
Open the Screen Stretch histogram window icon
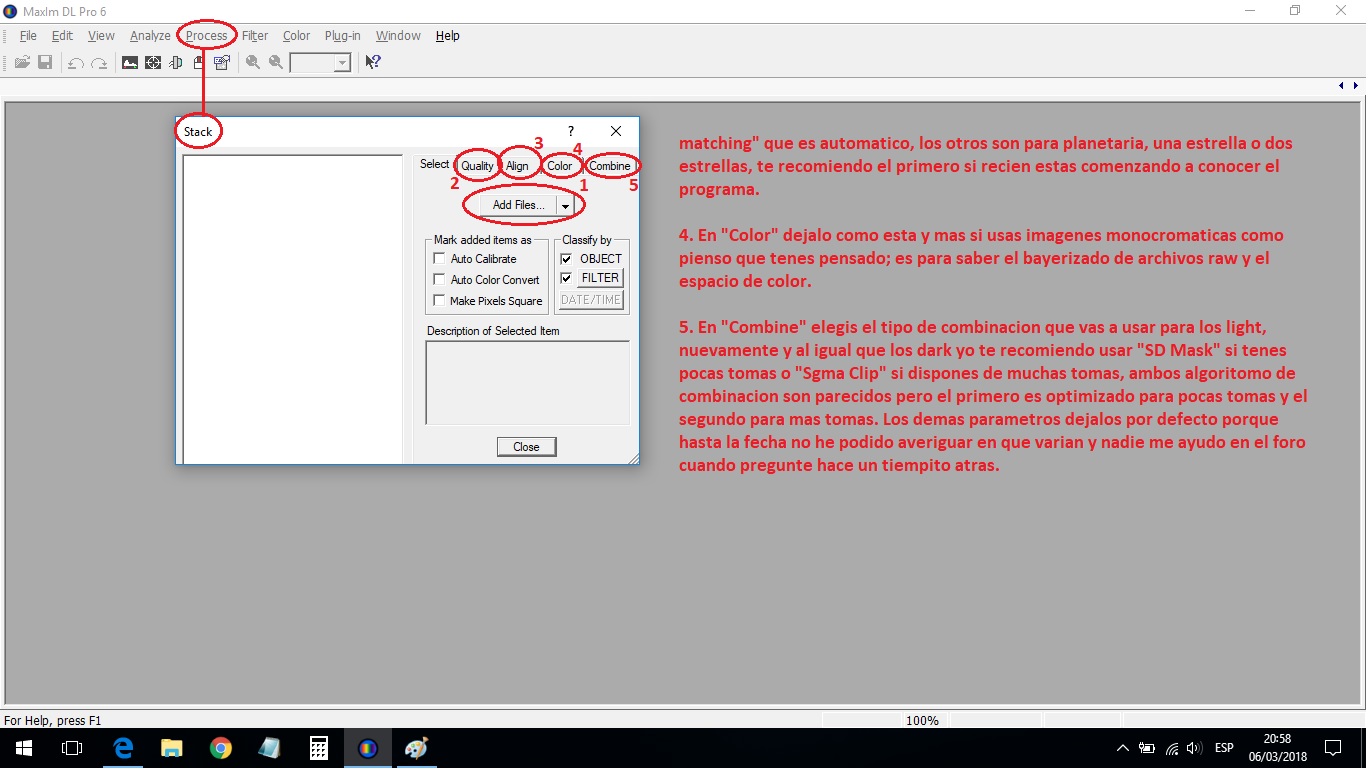click(130, 62)
